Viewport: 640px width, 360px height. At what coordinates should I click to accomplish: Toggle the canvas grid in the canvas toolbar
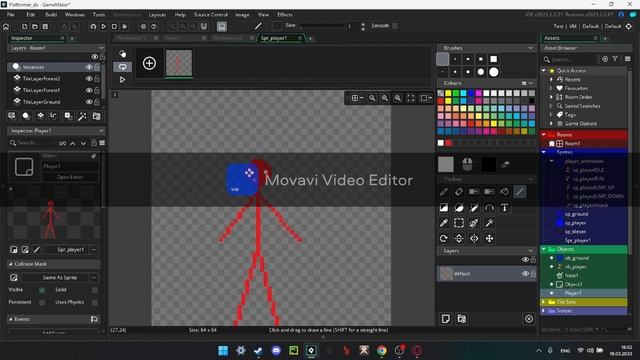355,98
